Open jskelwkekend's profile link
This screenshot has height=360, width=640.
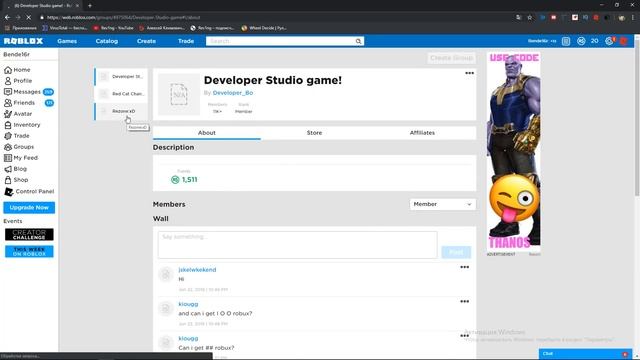[197, 270]
